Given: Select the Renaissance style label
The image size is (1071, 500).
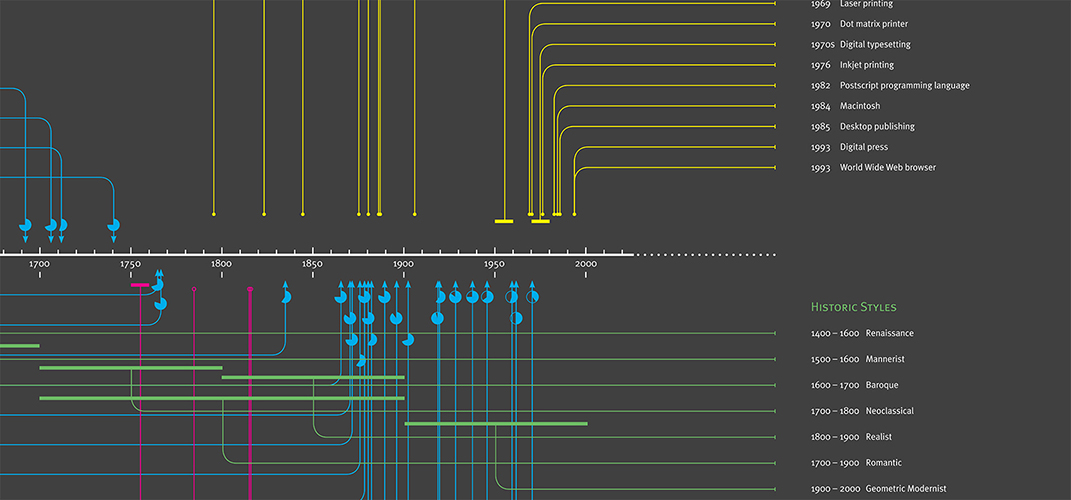Looking at the screenshot, I should click(x=862, y=333).
